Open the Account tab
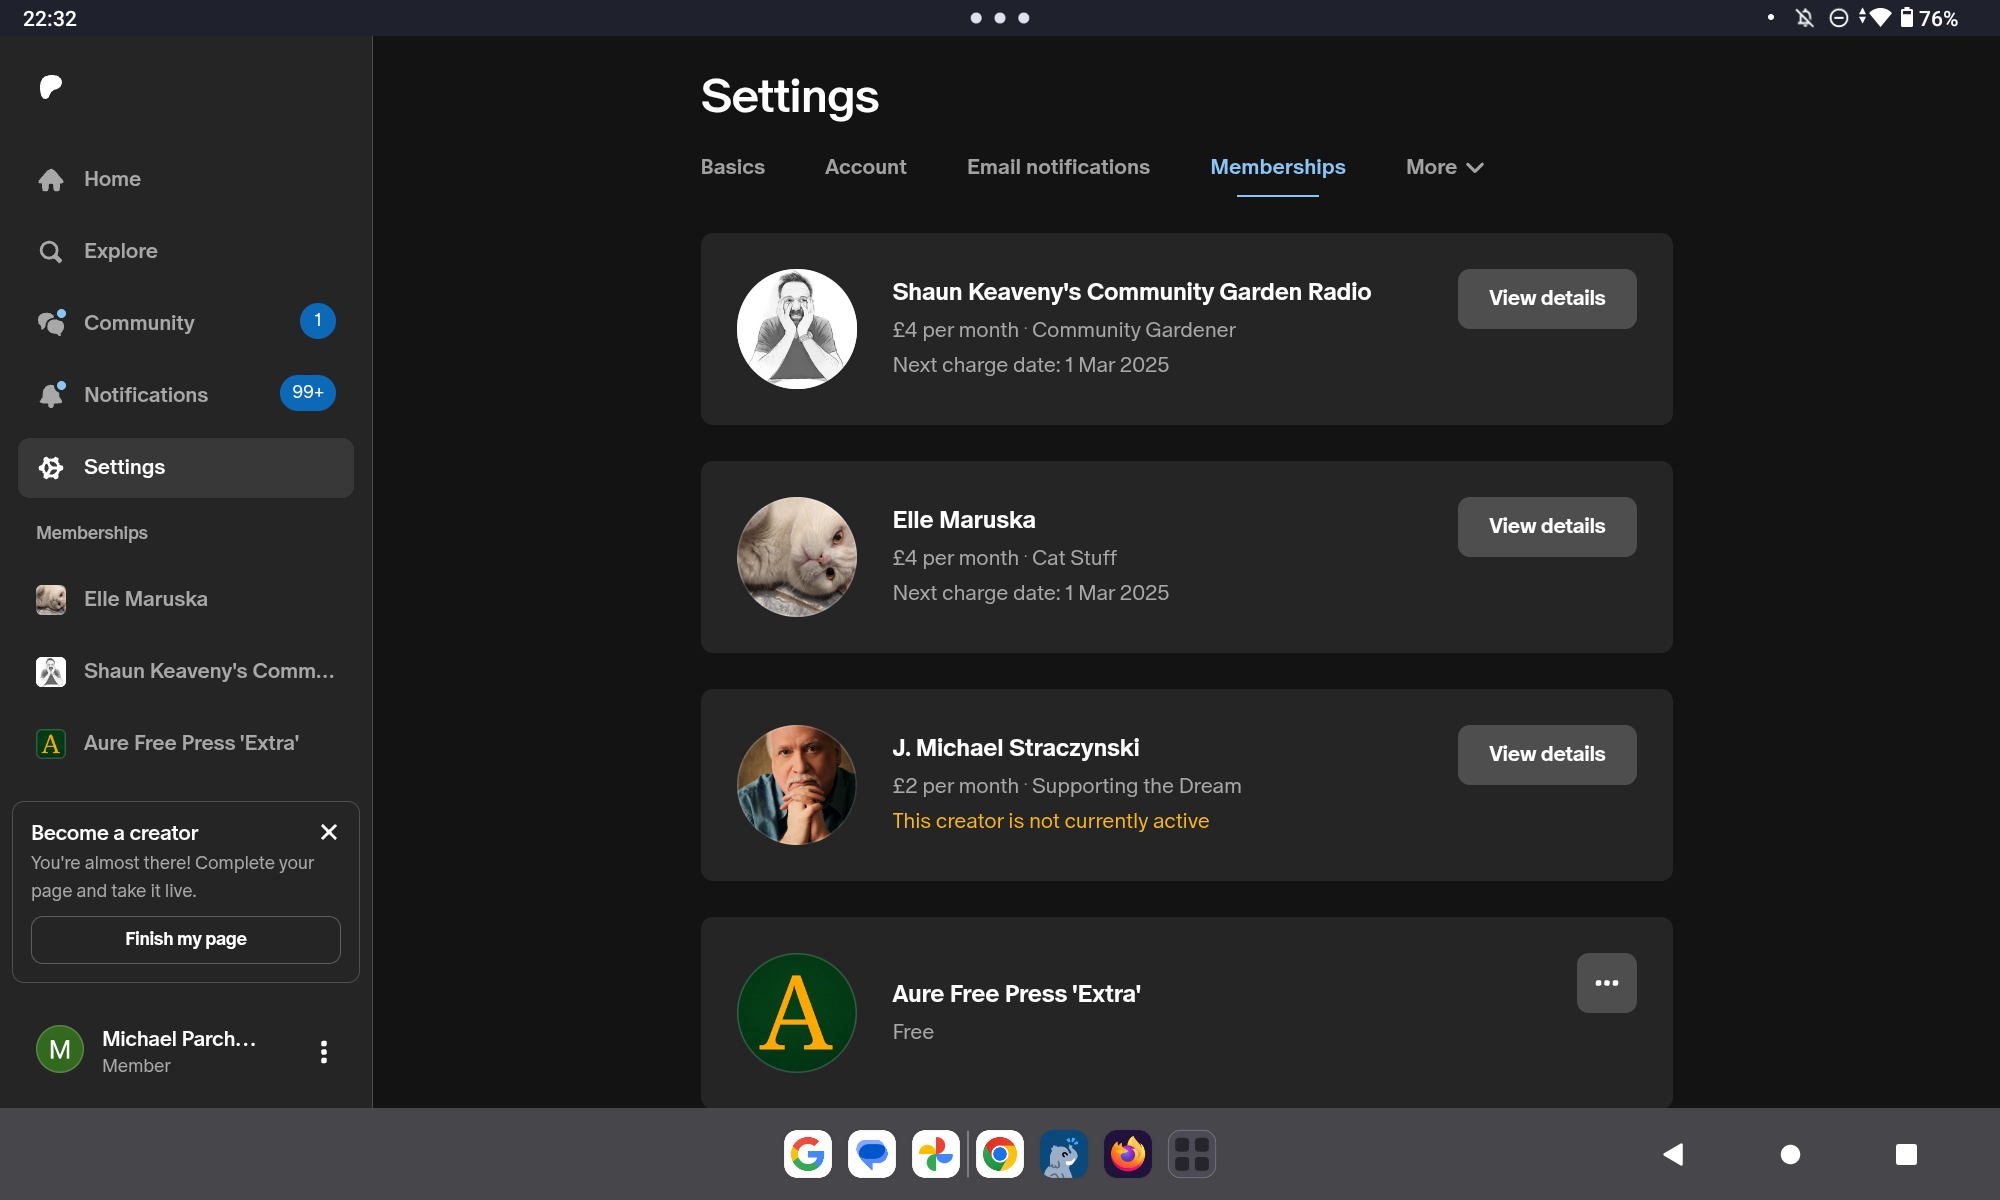The width and height of the screenshot is (2000, 1200). click(865, 167)
